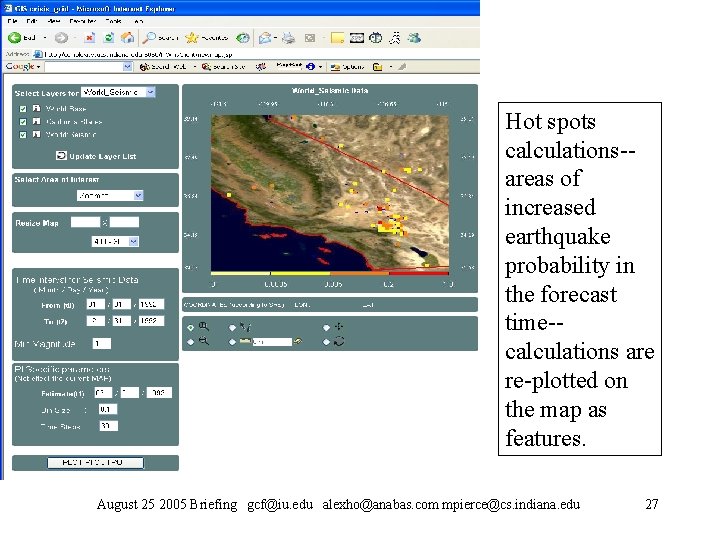Click the apply scale icon beside scale field

click(298, 341)
